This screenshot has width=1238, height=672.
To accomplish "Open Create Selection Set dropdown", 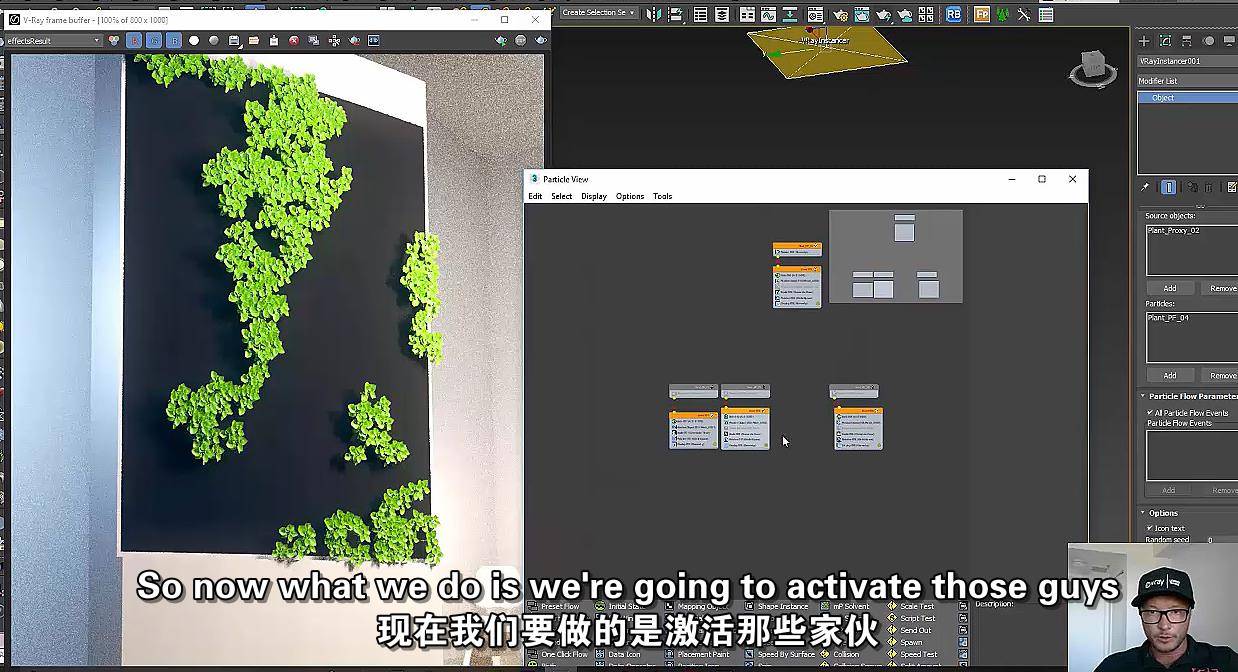I will pos(598,12).
